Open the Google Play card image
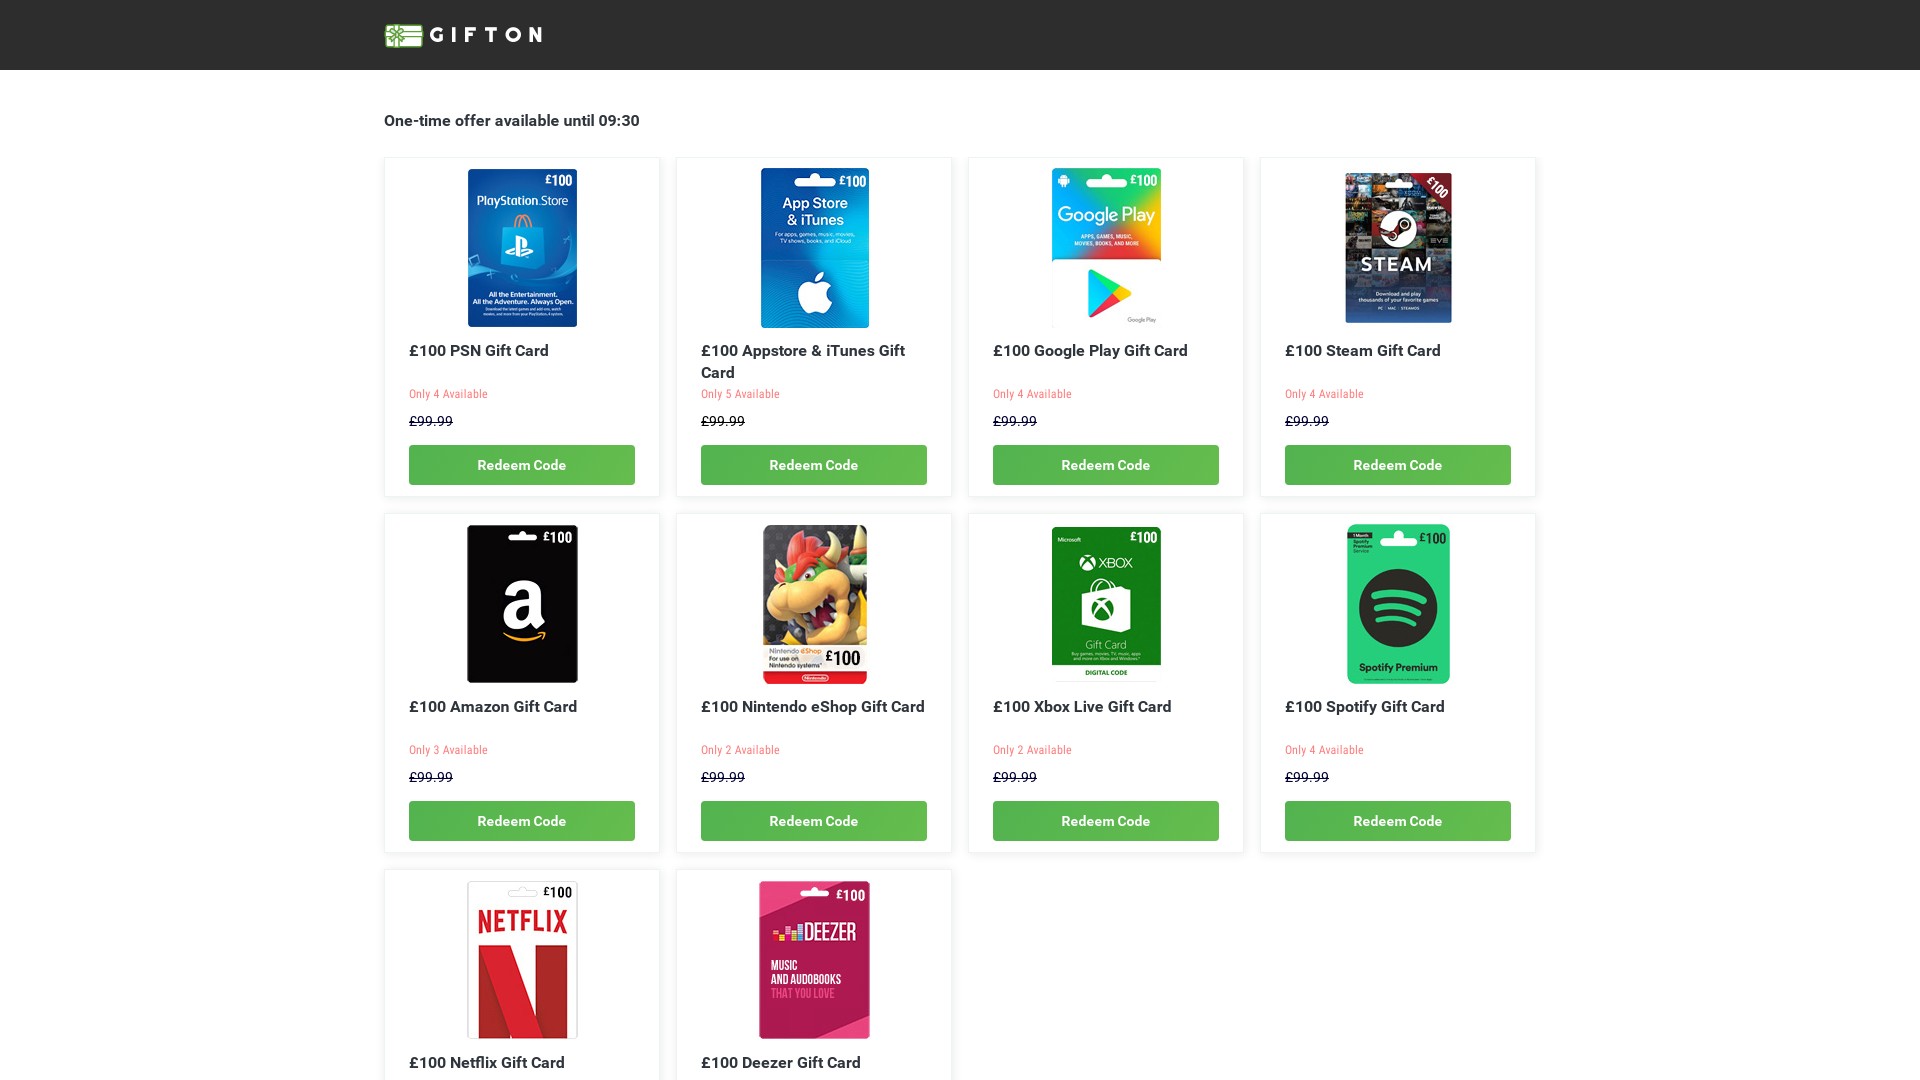Viewport: 1920px width, 1080px height. (1106, 248)
